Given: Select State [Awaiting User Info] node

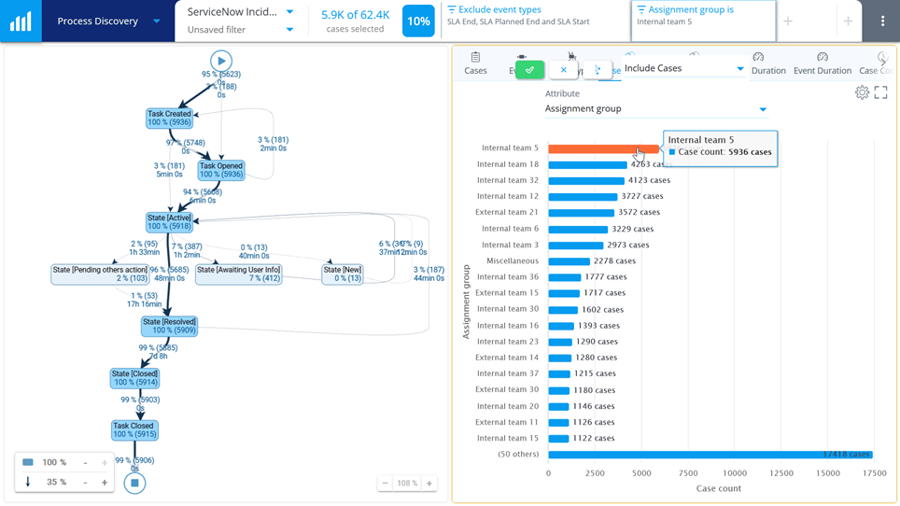Looking at the screenshot, I should tap(239, 274).
